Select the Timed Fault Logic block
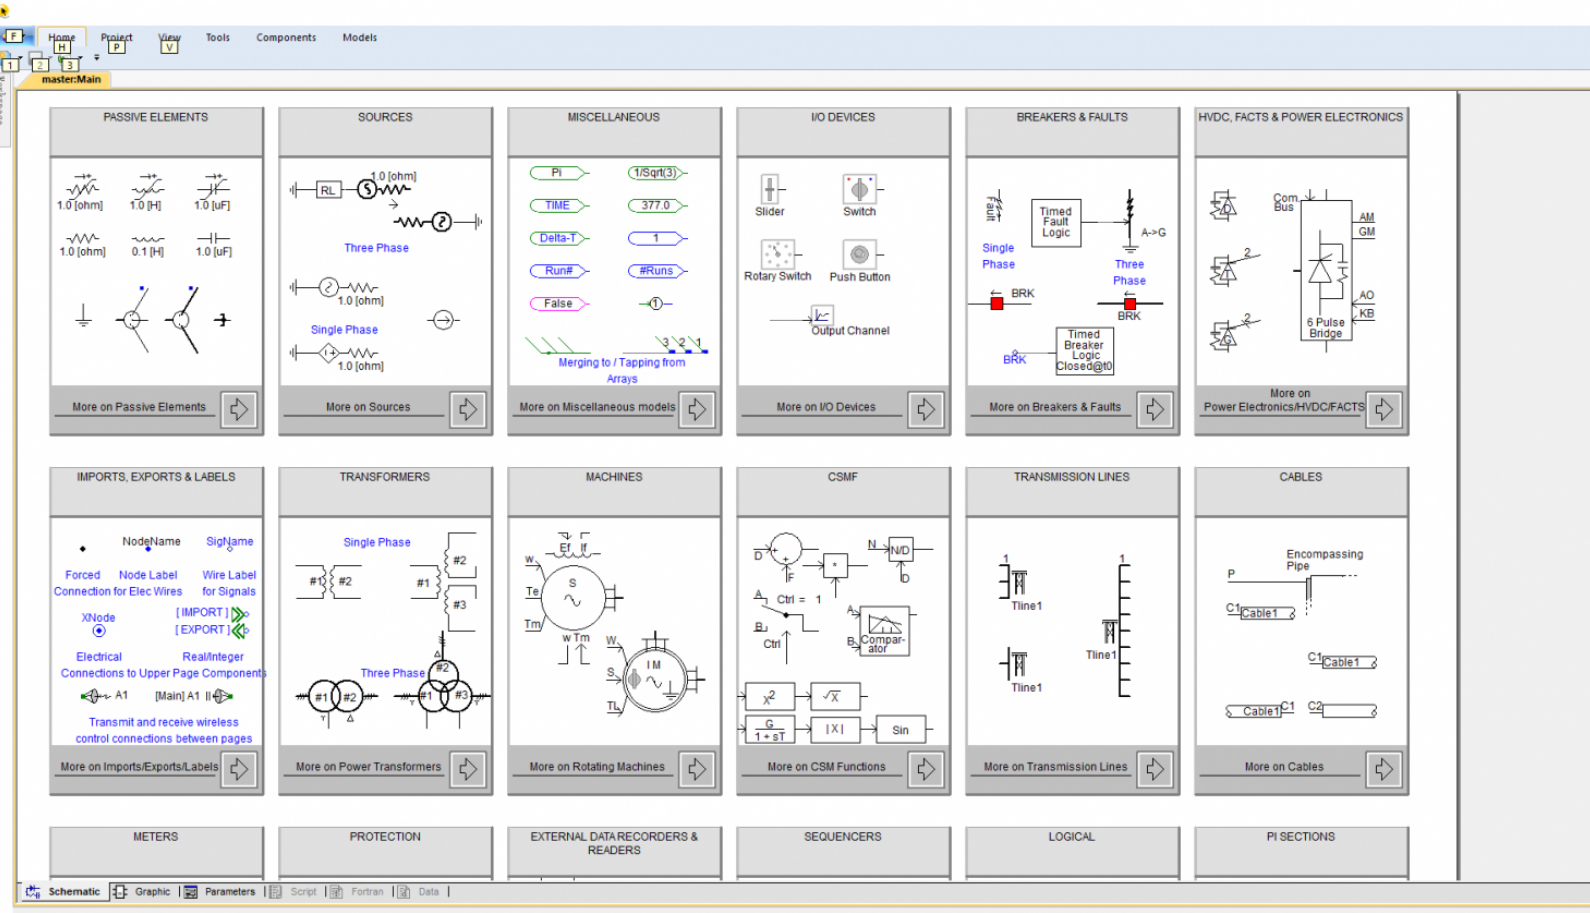 coord(1056,222)
